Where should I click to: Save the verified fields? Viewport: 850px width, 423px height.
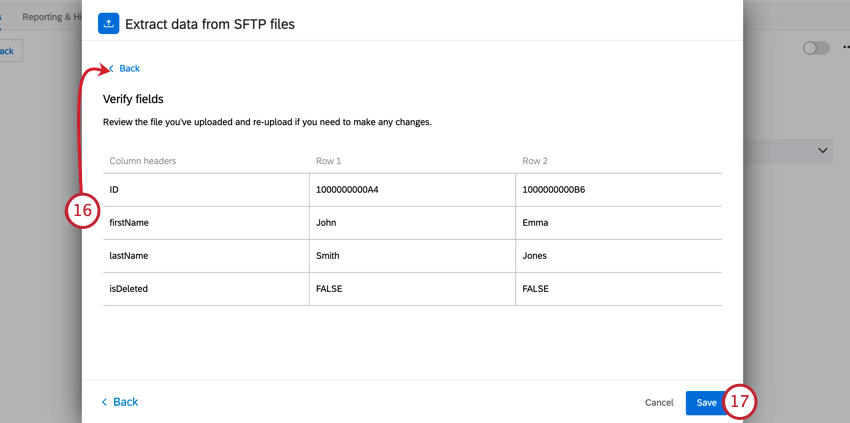click(706, 403)
